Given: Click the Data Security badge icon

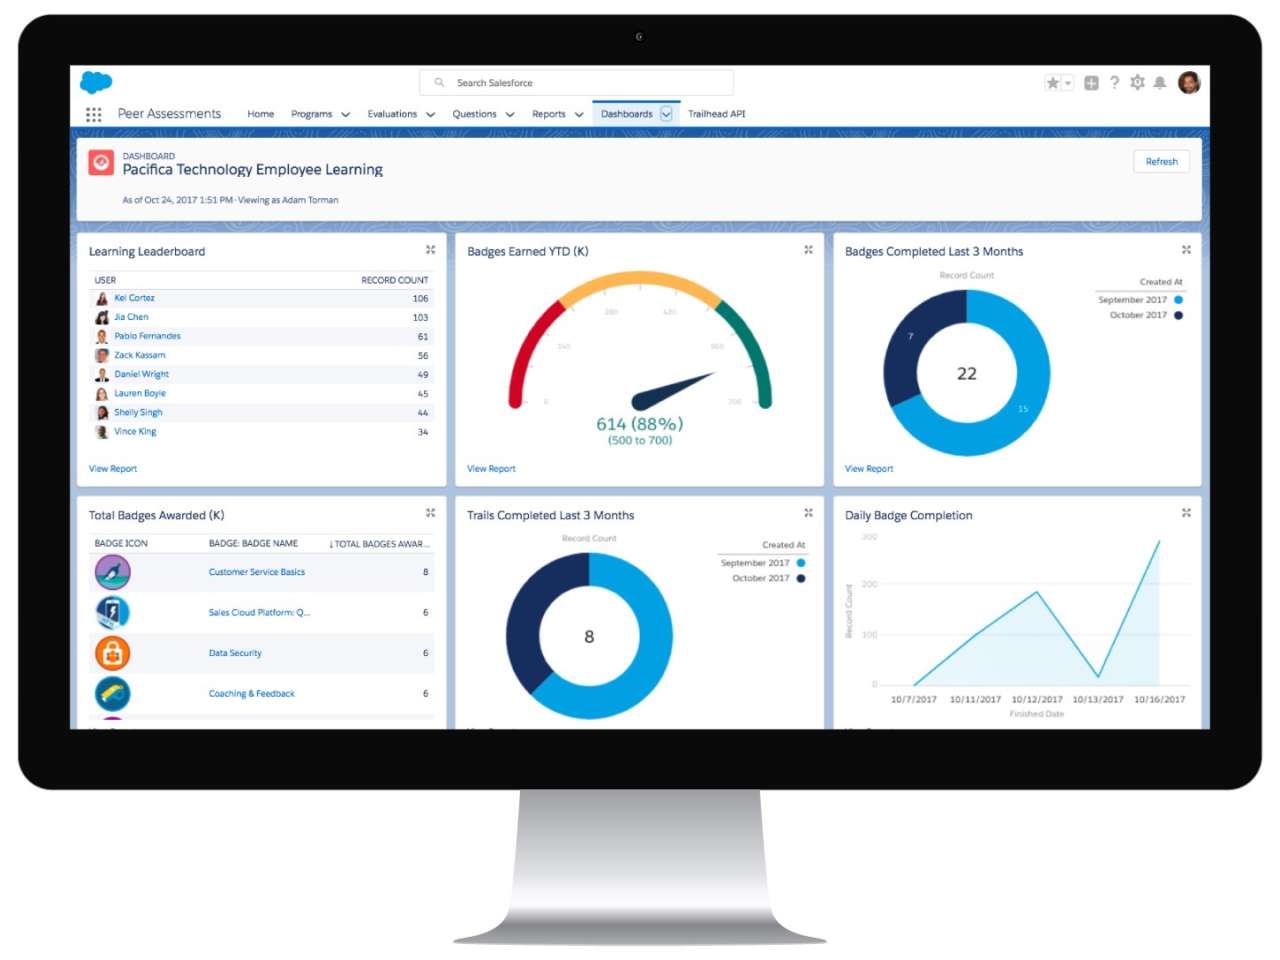Looking at the screenshot, I should [113, 653].
